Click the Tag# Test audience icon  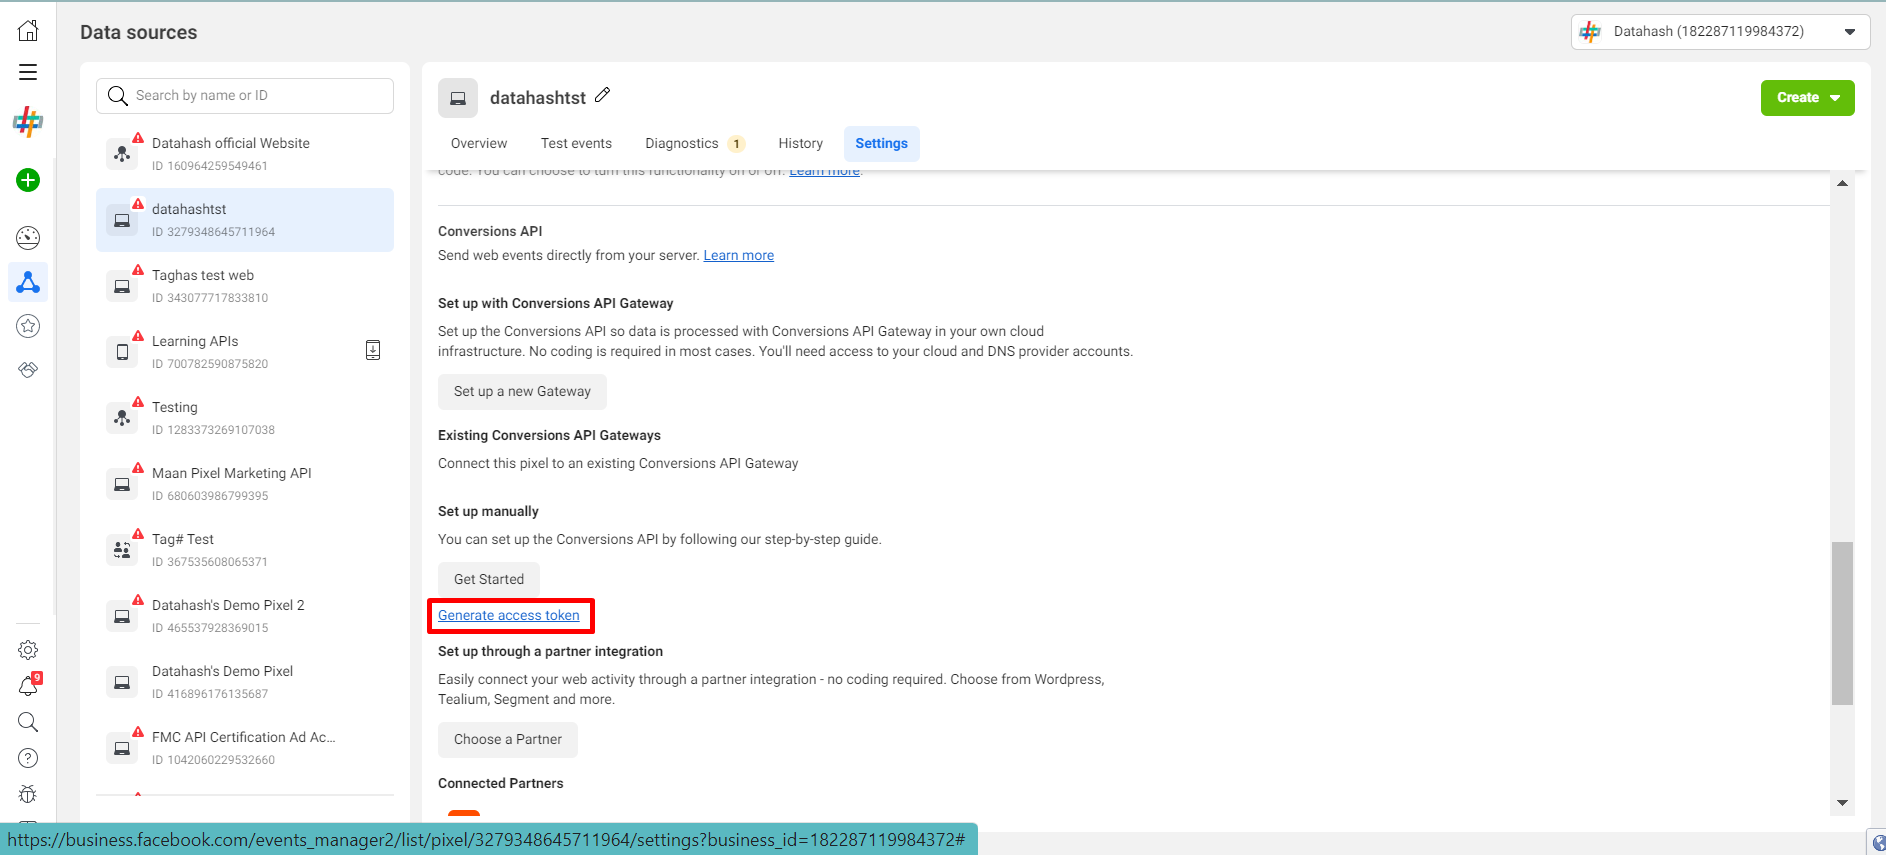[x=122, y=550]
